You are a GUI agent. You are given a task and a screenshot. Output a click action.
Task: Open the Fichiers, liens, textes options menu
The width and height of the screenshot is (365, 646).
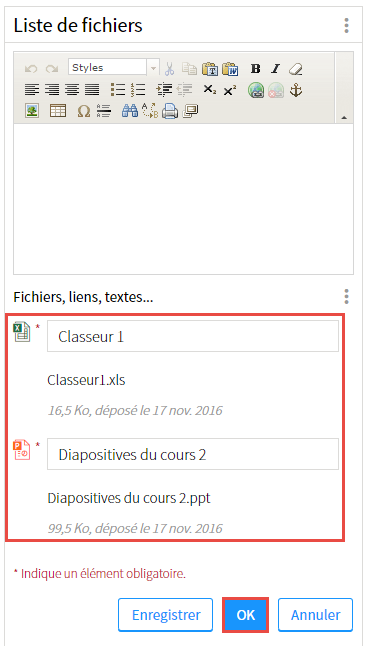pos(346,297)
